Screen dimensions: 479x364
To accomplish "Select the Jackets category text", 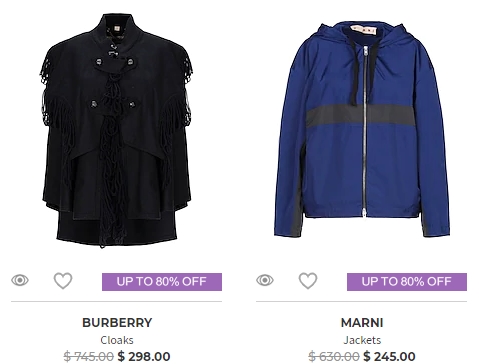I will [362, 340].
